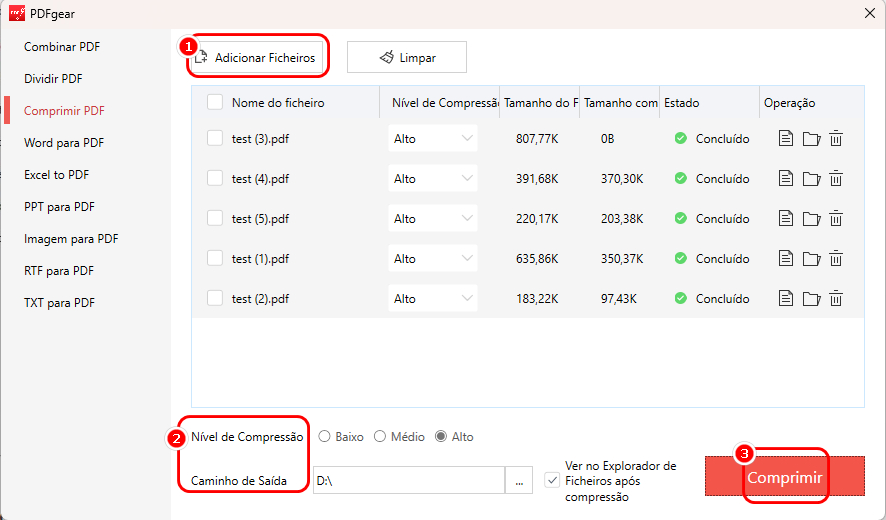Viewport: 886px width, 520px height.
Task: Check the box beside test (3).pdf
Action: [215, 139]
